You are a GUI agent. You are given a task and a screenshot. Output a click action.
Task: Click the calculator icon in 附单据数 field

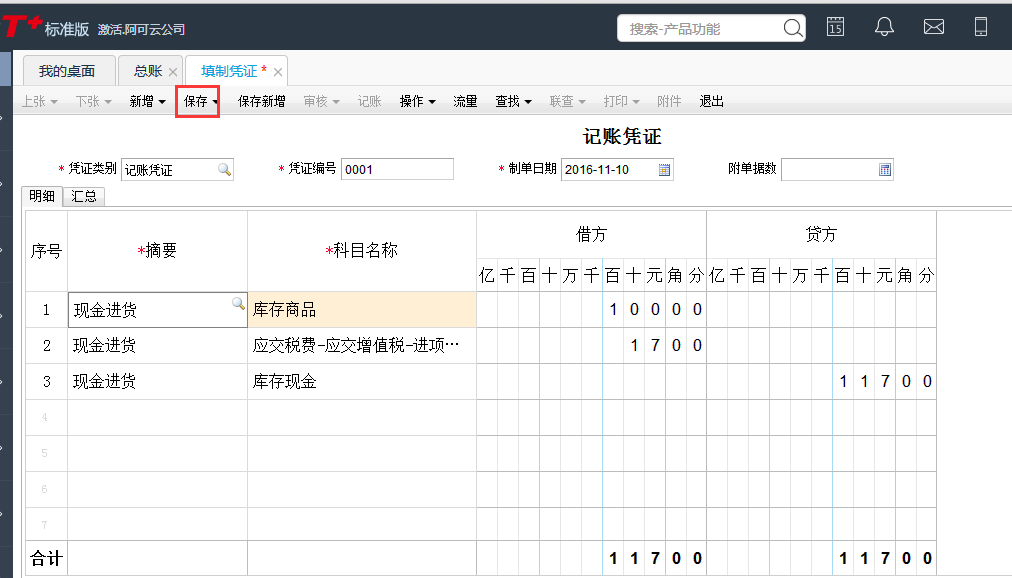[884, 169]
